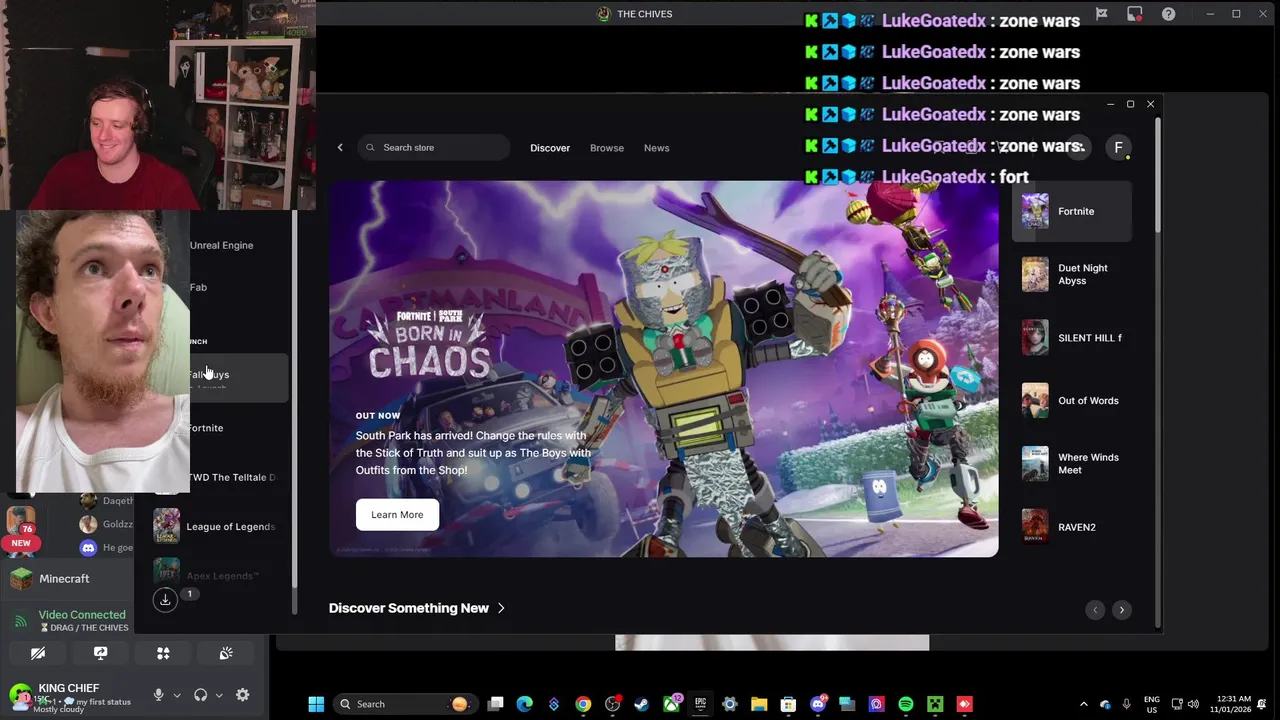Show hidden system tray icons
Viewport: 1280px width, 720px height.
[1083, 704]
